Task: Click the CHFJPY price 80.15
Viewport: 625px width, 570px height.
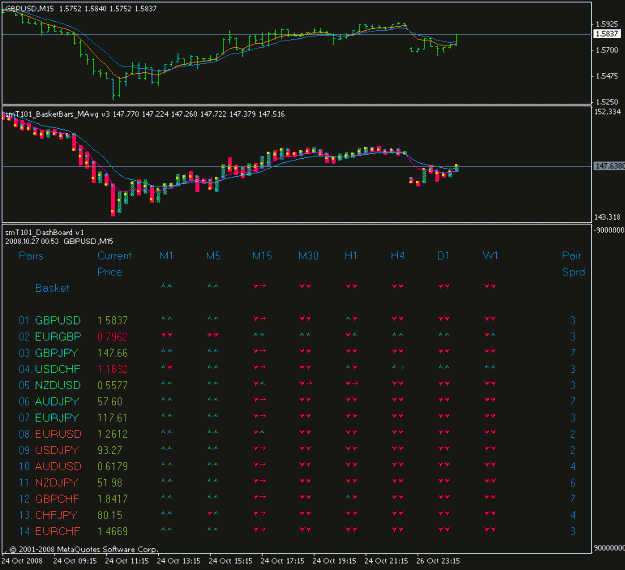Action: pos(110,515)
